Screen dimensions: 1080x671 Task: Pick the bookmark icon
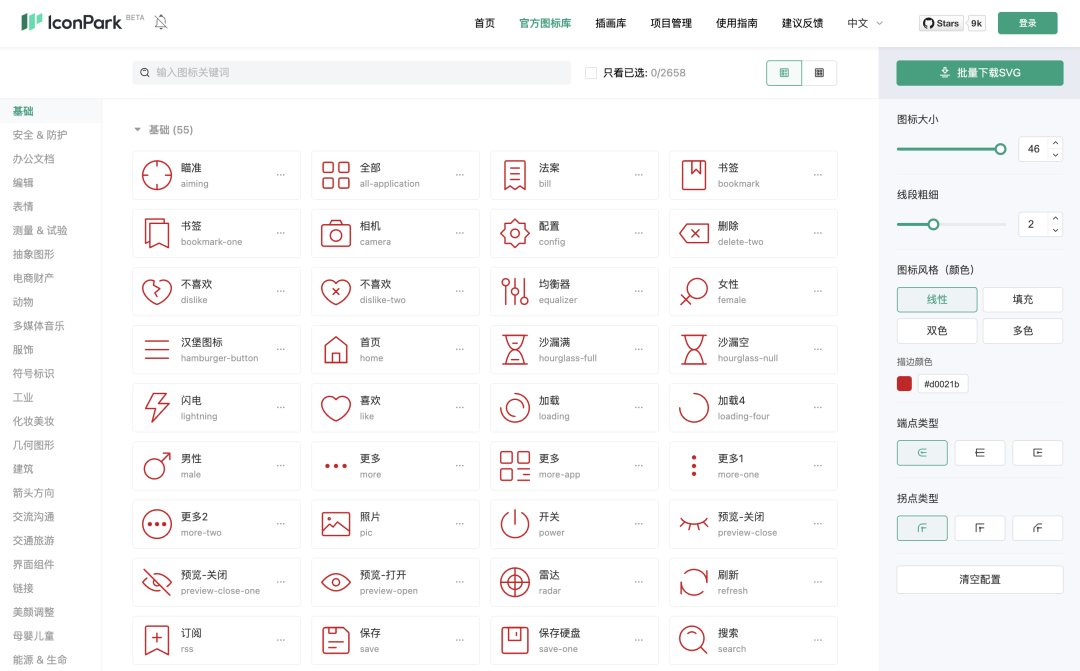tap(694, 175)
